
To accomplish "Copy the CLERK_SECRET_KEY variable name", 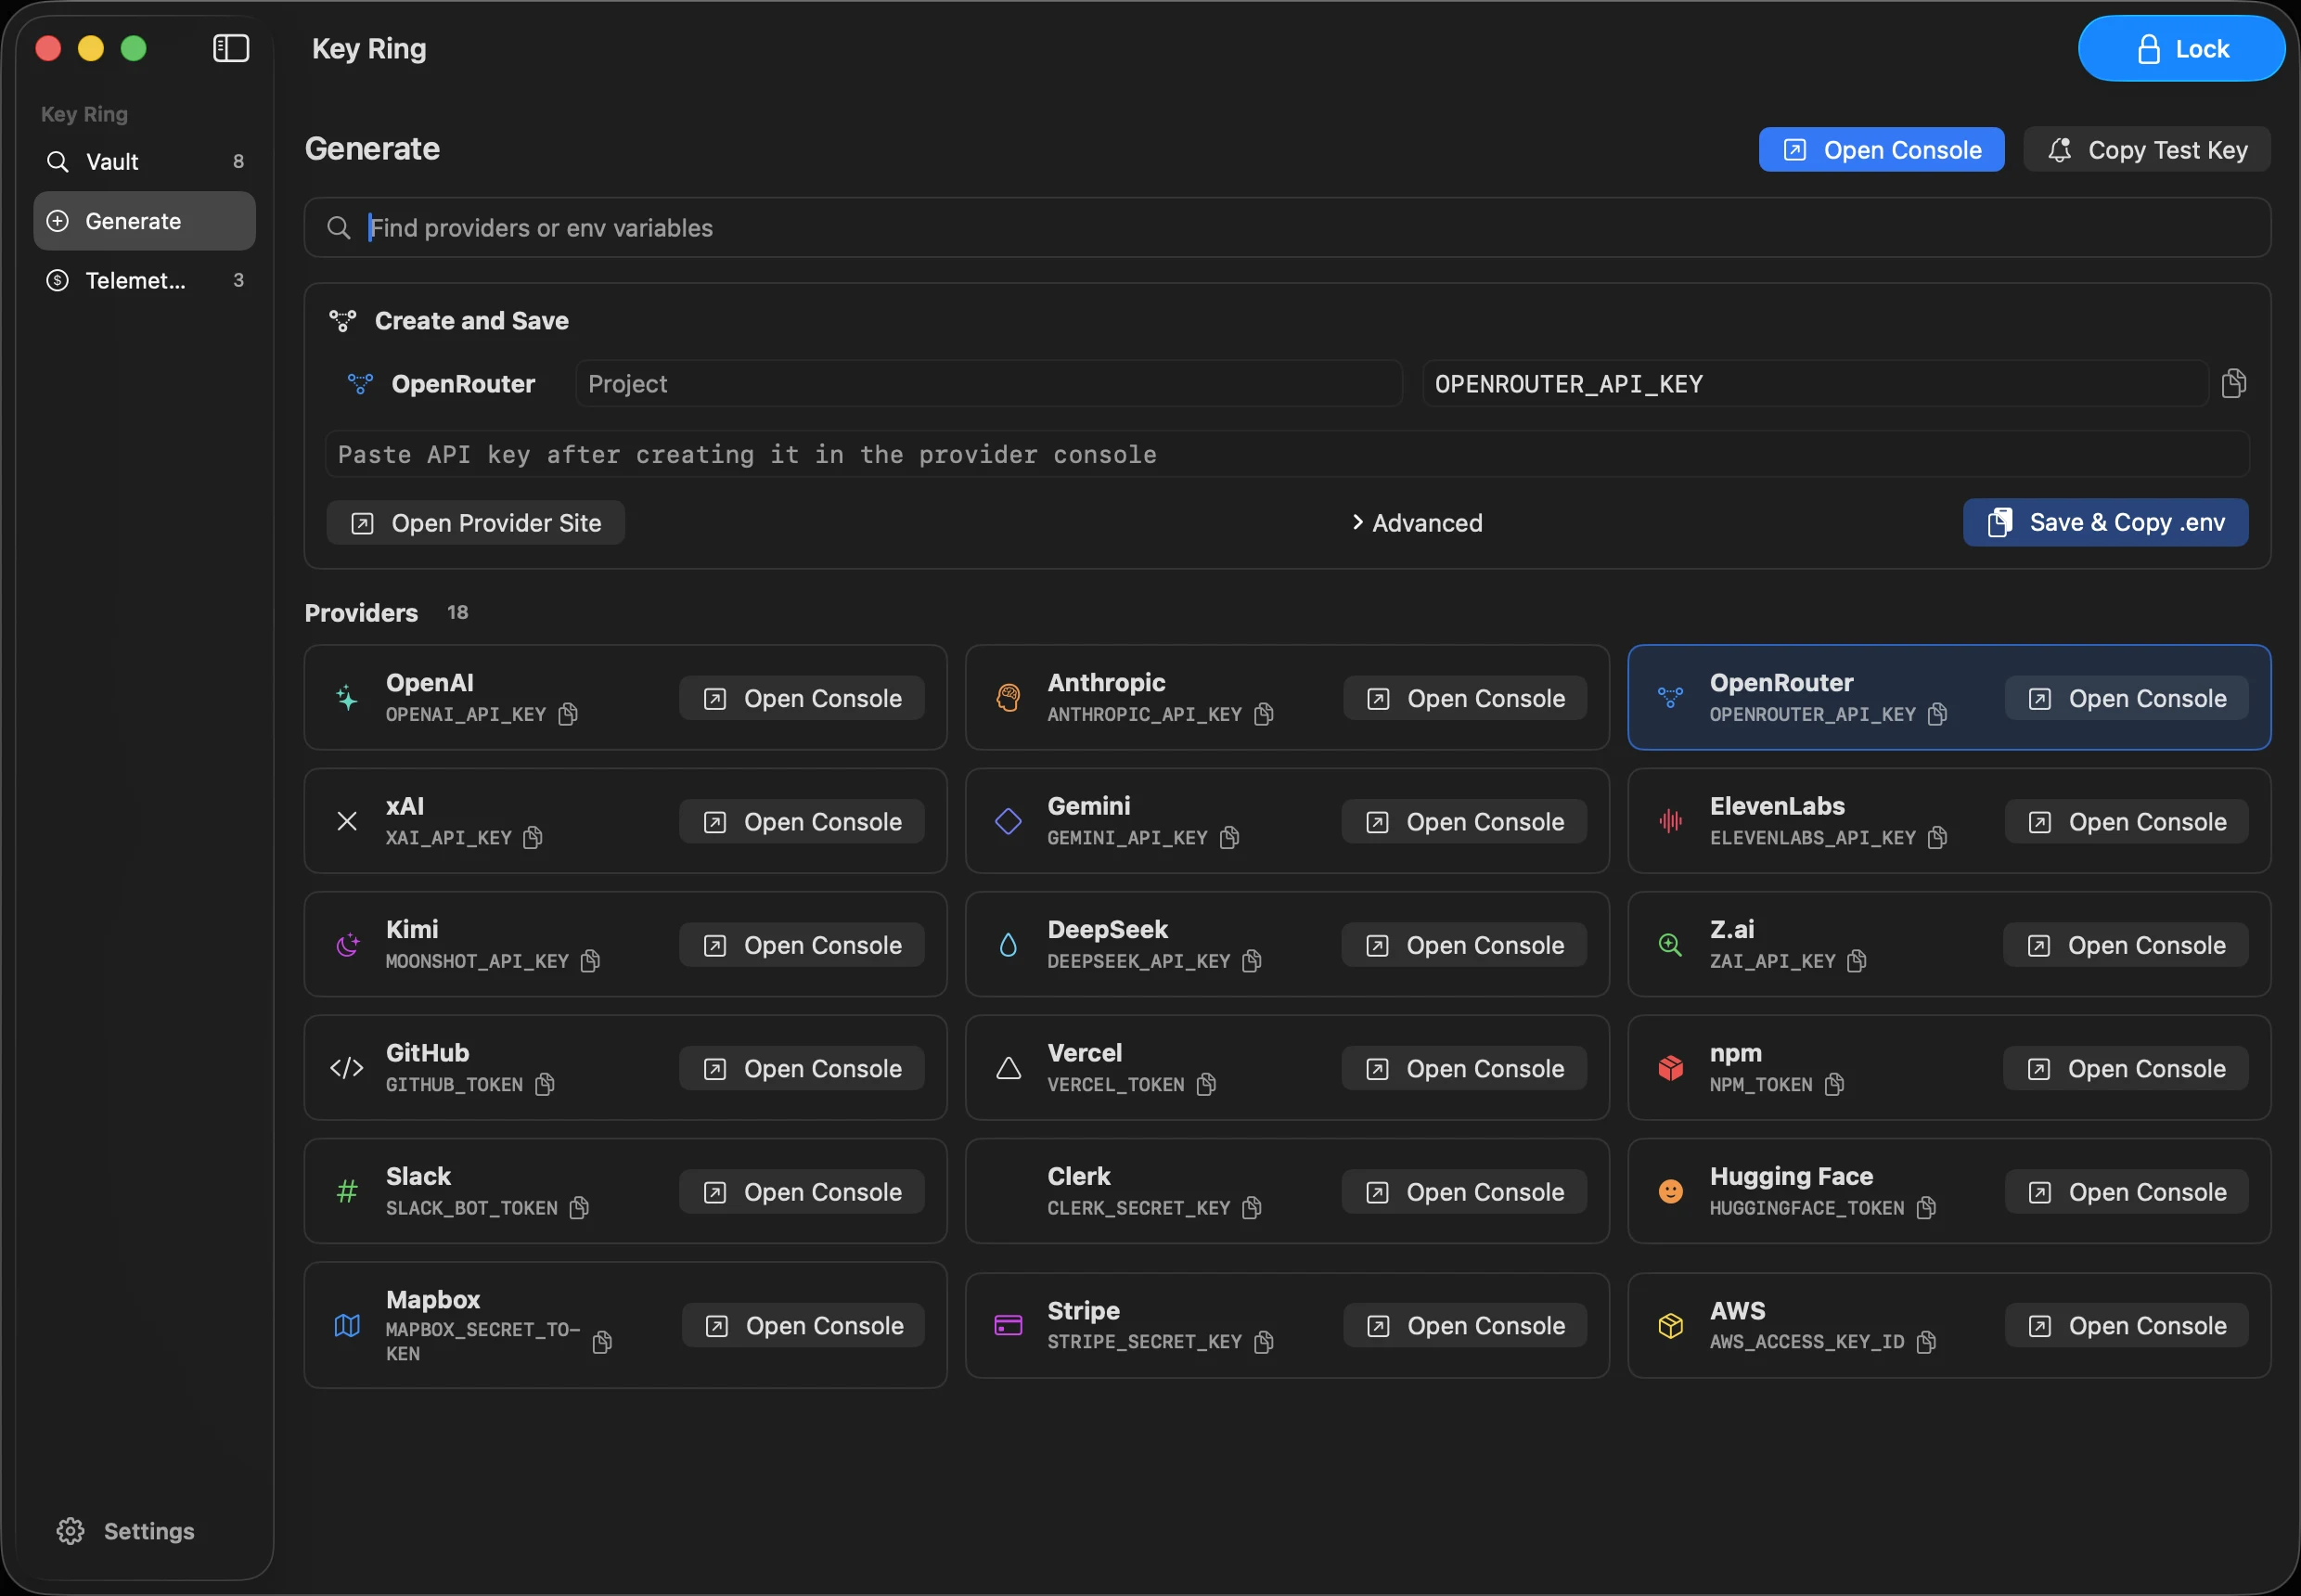I will click(x=1252, y=1208).
